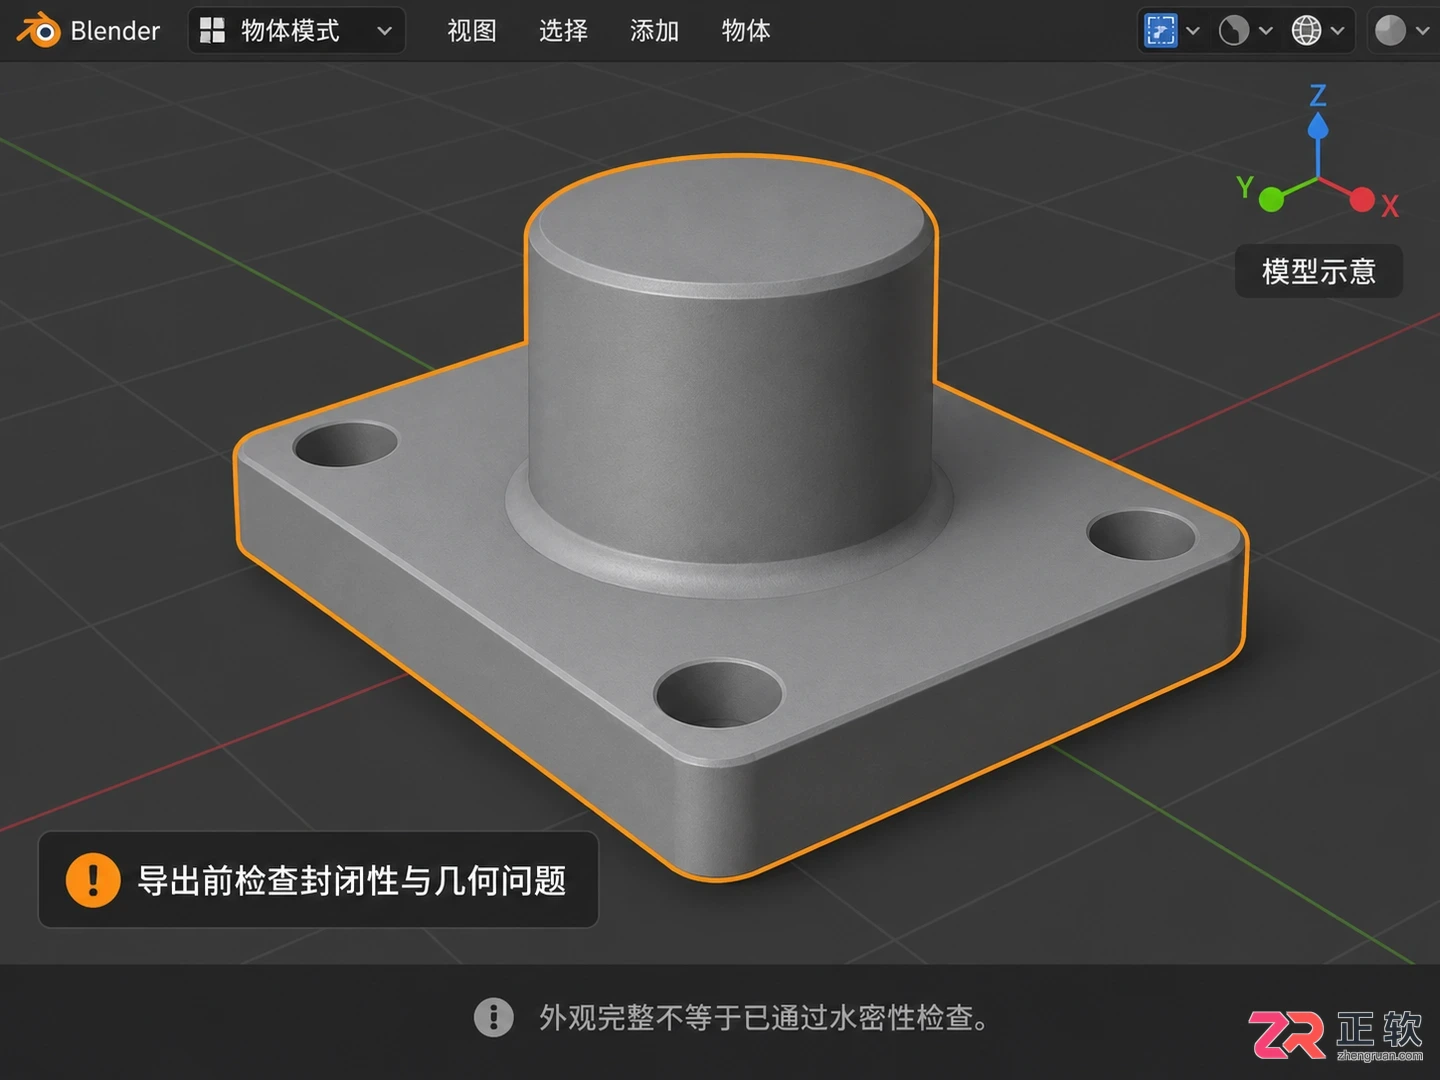Click the blue Z axis gizmo handle

pyautogui.click(x=1318, y=126)
